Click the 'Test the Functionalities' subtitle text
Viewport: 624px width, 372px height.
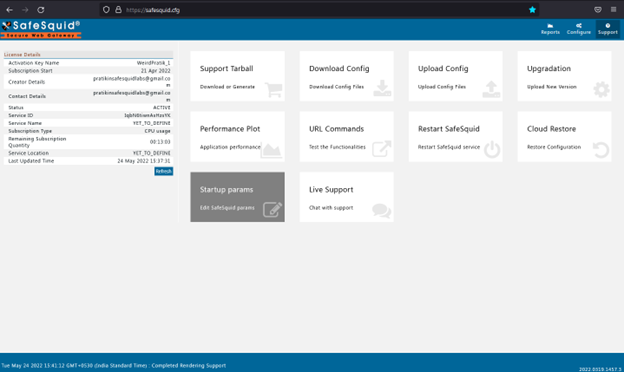(337, 147)
